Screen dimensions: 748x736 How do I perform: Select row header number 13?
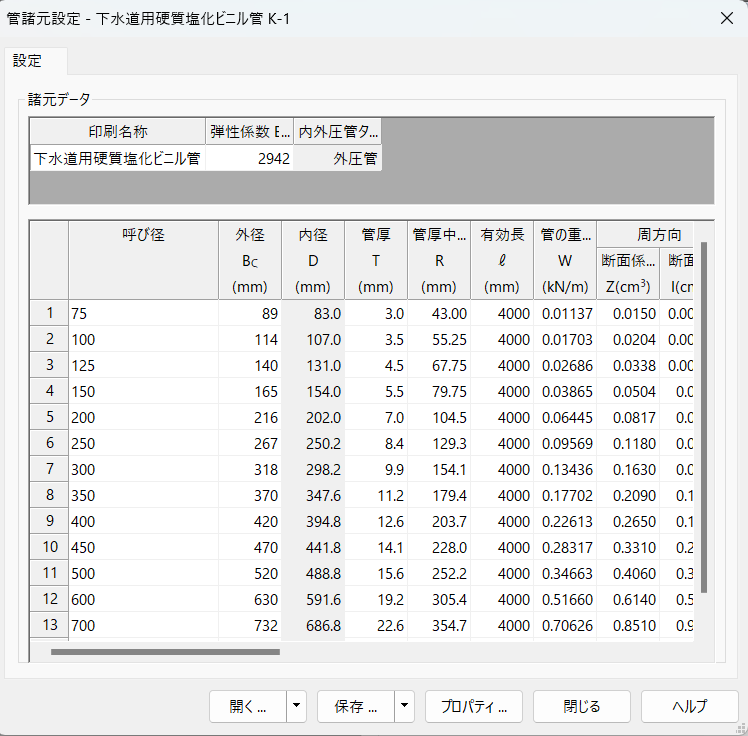(x=49, y=625)
